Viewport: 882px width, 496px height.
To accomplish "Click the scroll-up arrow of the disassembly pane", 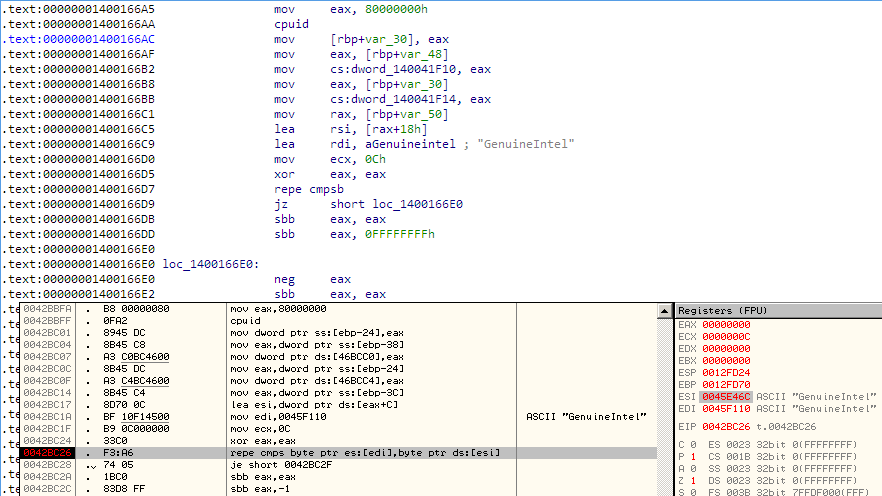I will pyautogui.click(x=664, y=311).
